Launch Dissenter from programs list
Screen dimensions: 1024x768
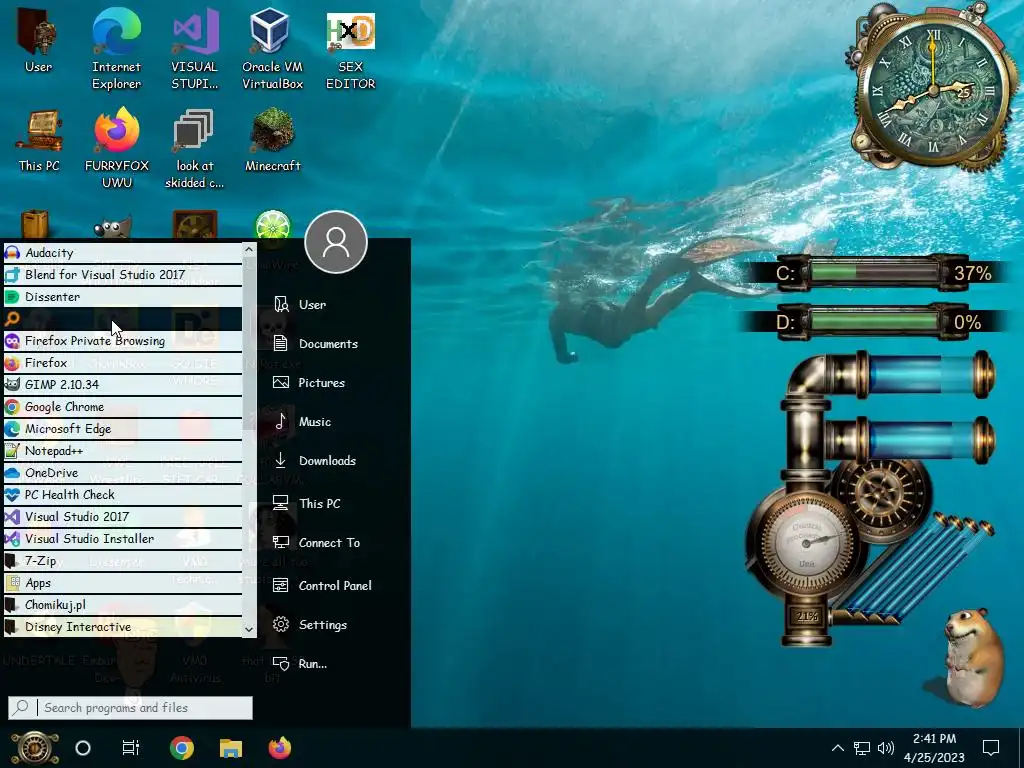coord(123,297)
